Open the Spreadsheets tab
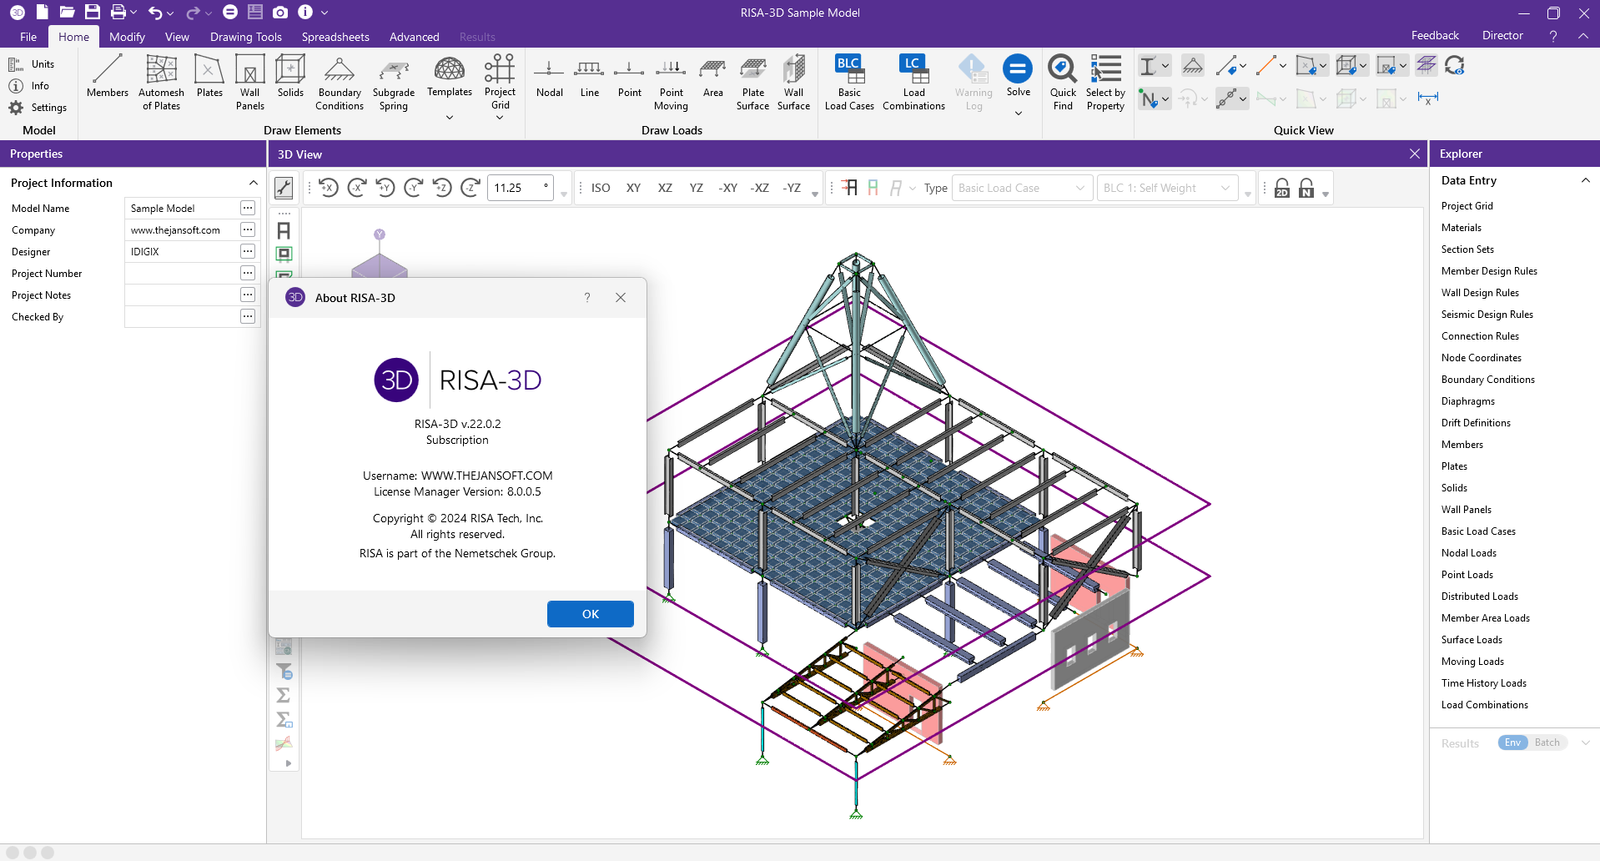1600x861 pixels. [x=335, y=37]
